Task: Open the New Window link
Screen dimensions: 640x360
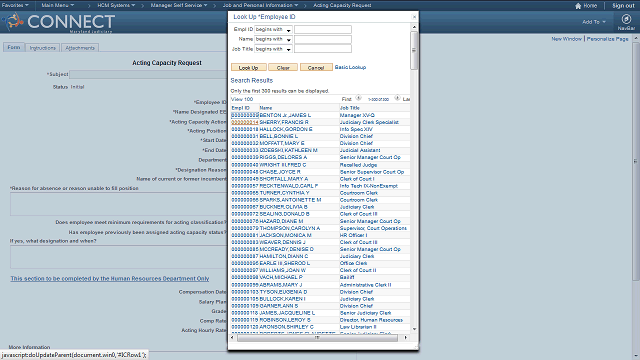Action: click(567, 39)
